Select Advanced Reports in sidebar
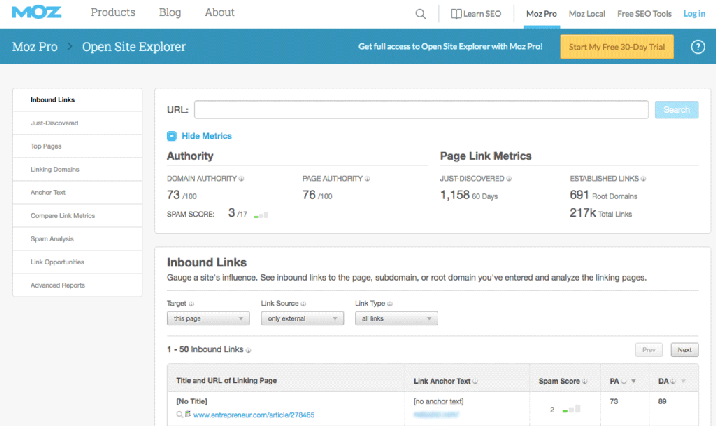 point(78,285)
